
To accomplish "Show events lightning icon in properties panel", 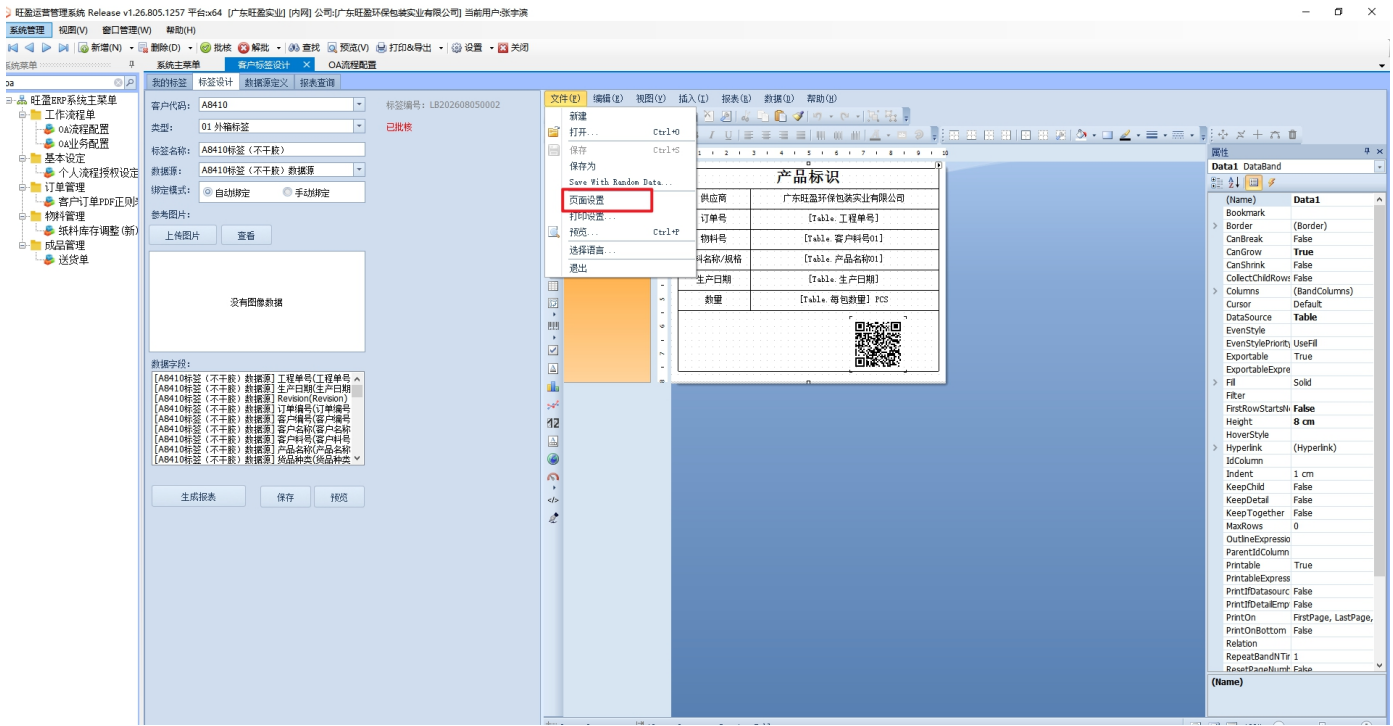I will [1271, 182].
